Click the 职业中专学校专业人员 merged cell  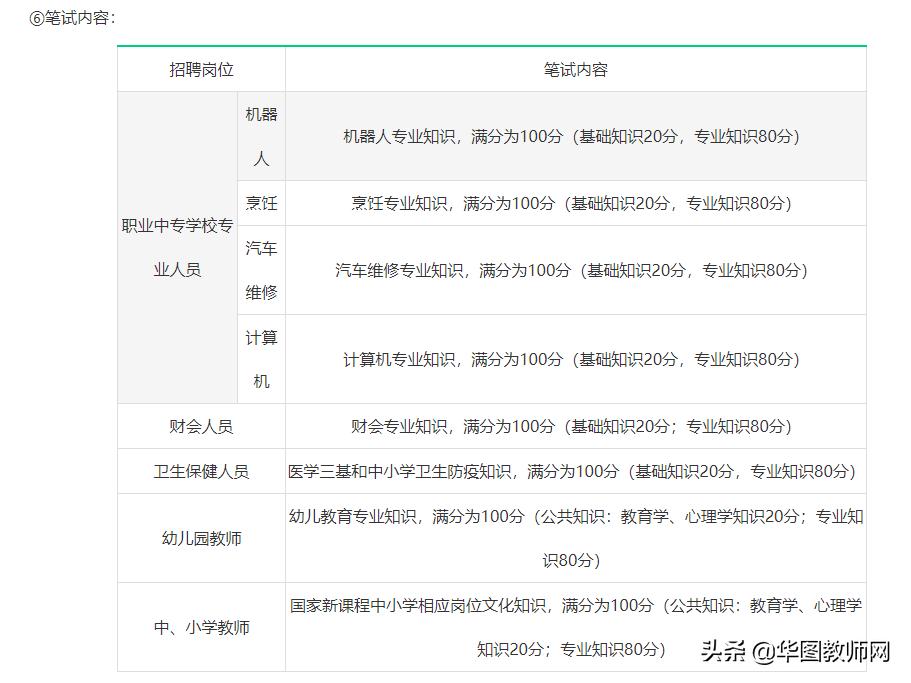178,247
